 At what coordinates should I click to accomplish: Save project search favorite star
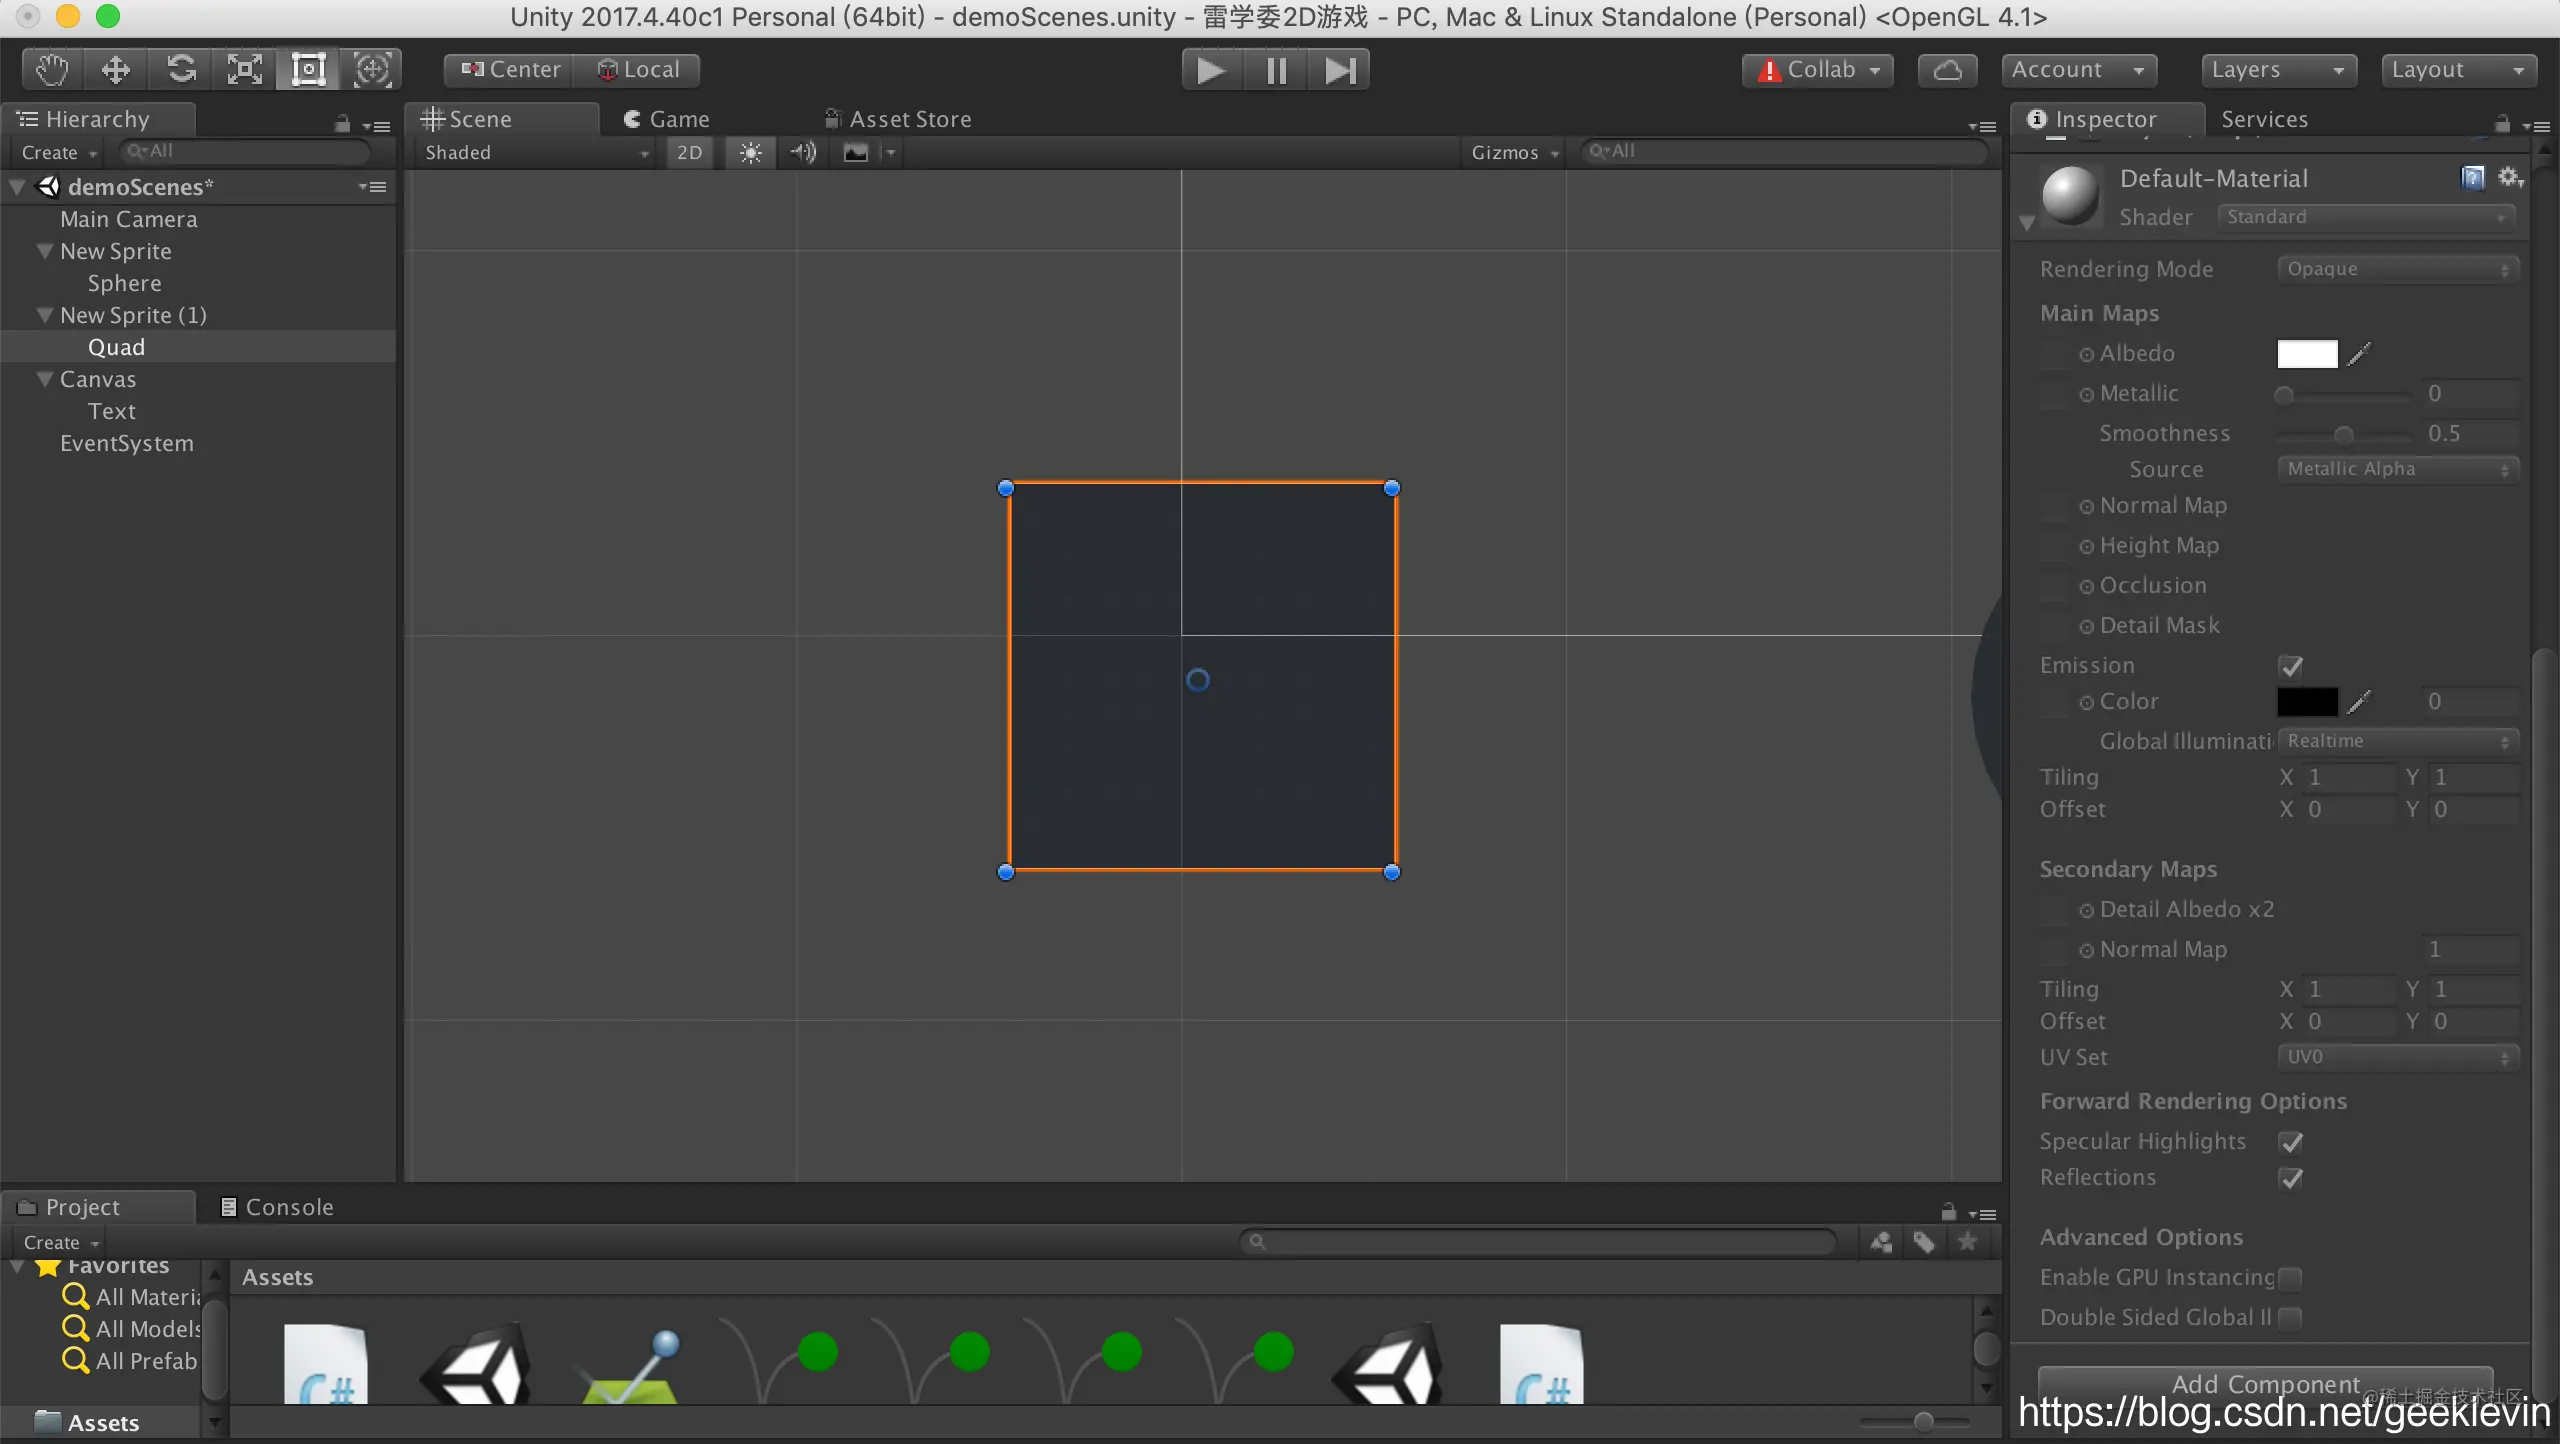coord(1967,1242)
